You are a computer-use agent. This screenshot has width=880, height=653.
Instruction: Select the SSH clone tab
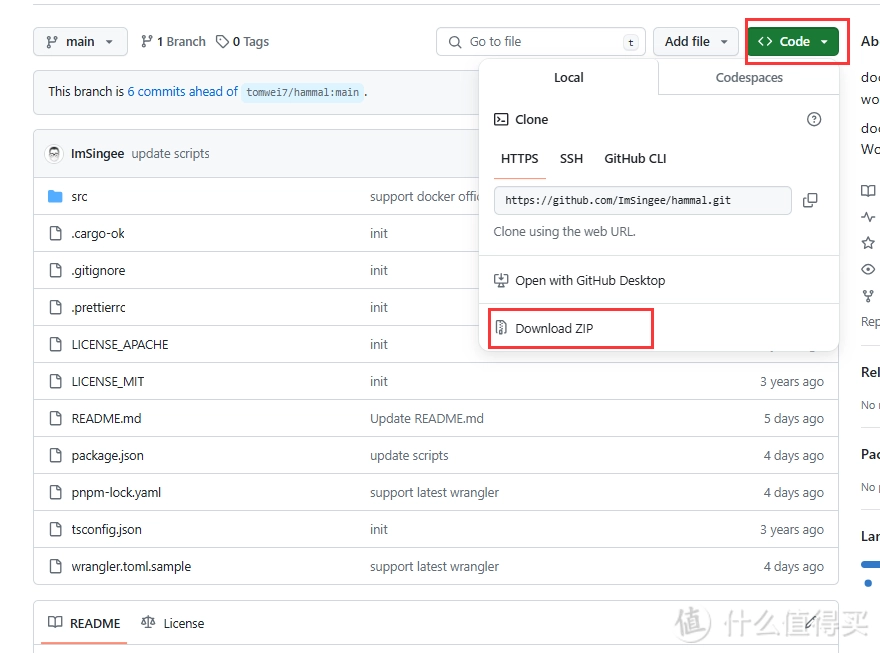(x=571, y=159)
